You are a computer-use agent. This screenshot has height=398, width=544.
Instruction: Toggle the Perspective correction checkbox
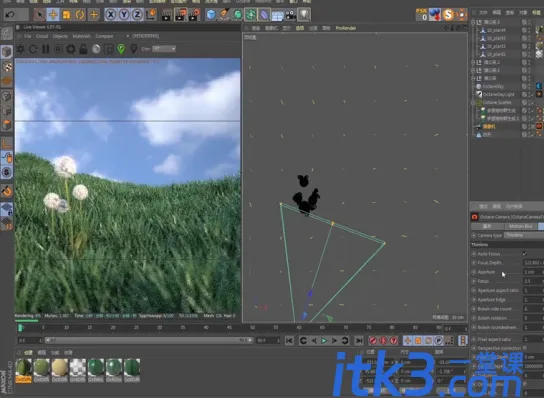[525, 348]
